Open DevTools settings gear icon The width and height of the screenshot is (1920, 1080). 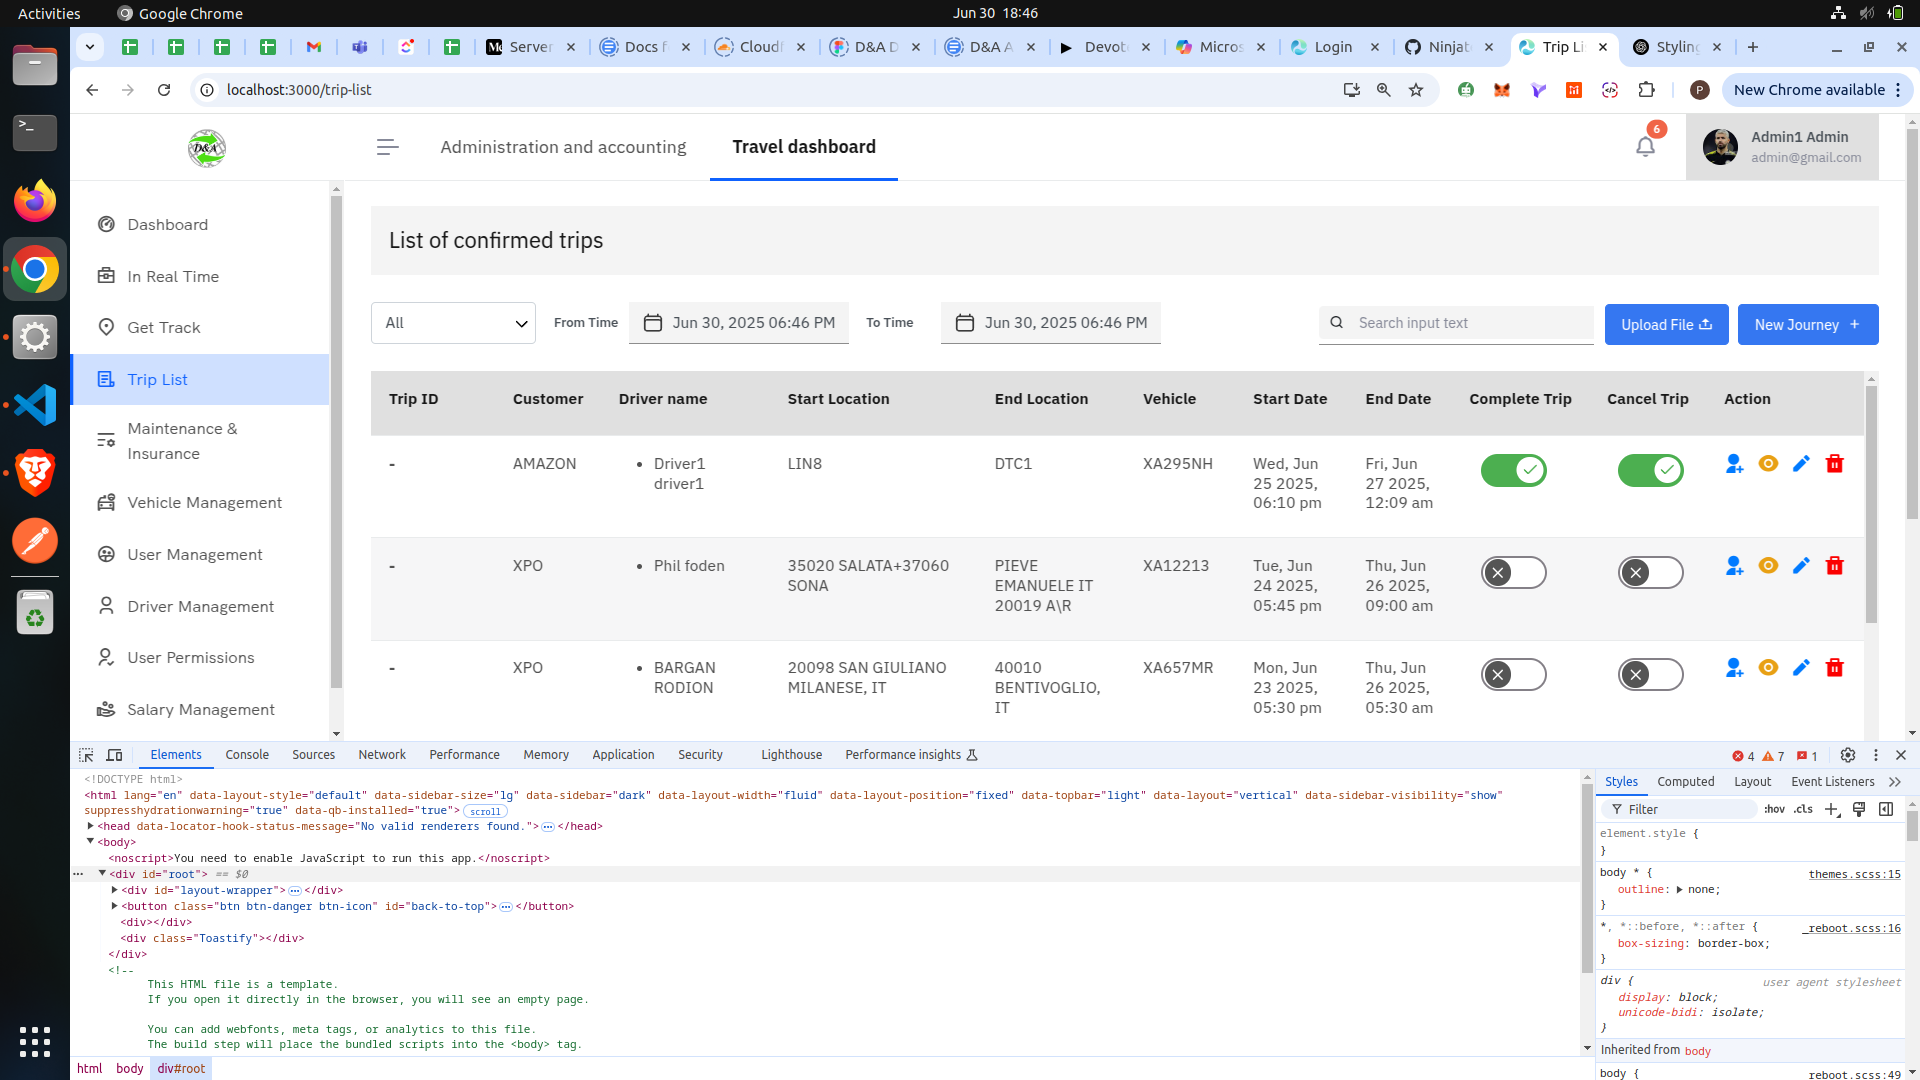tap(1847, 755)
